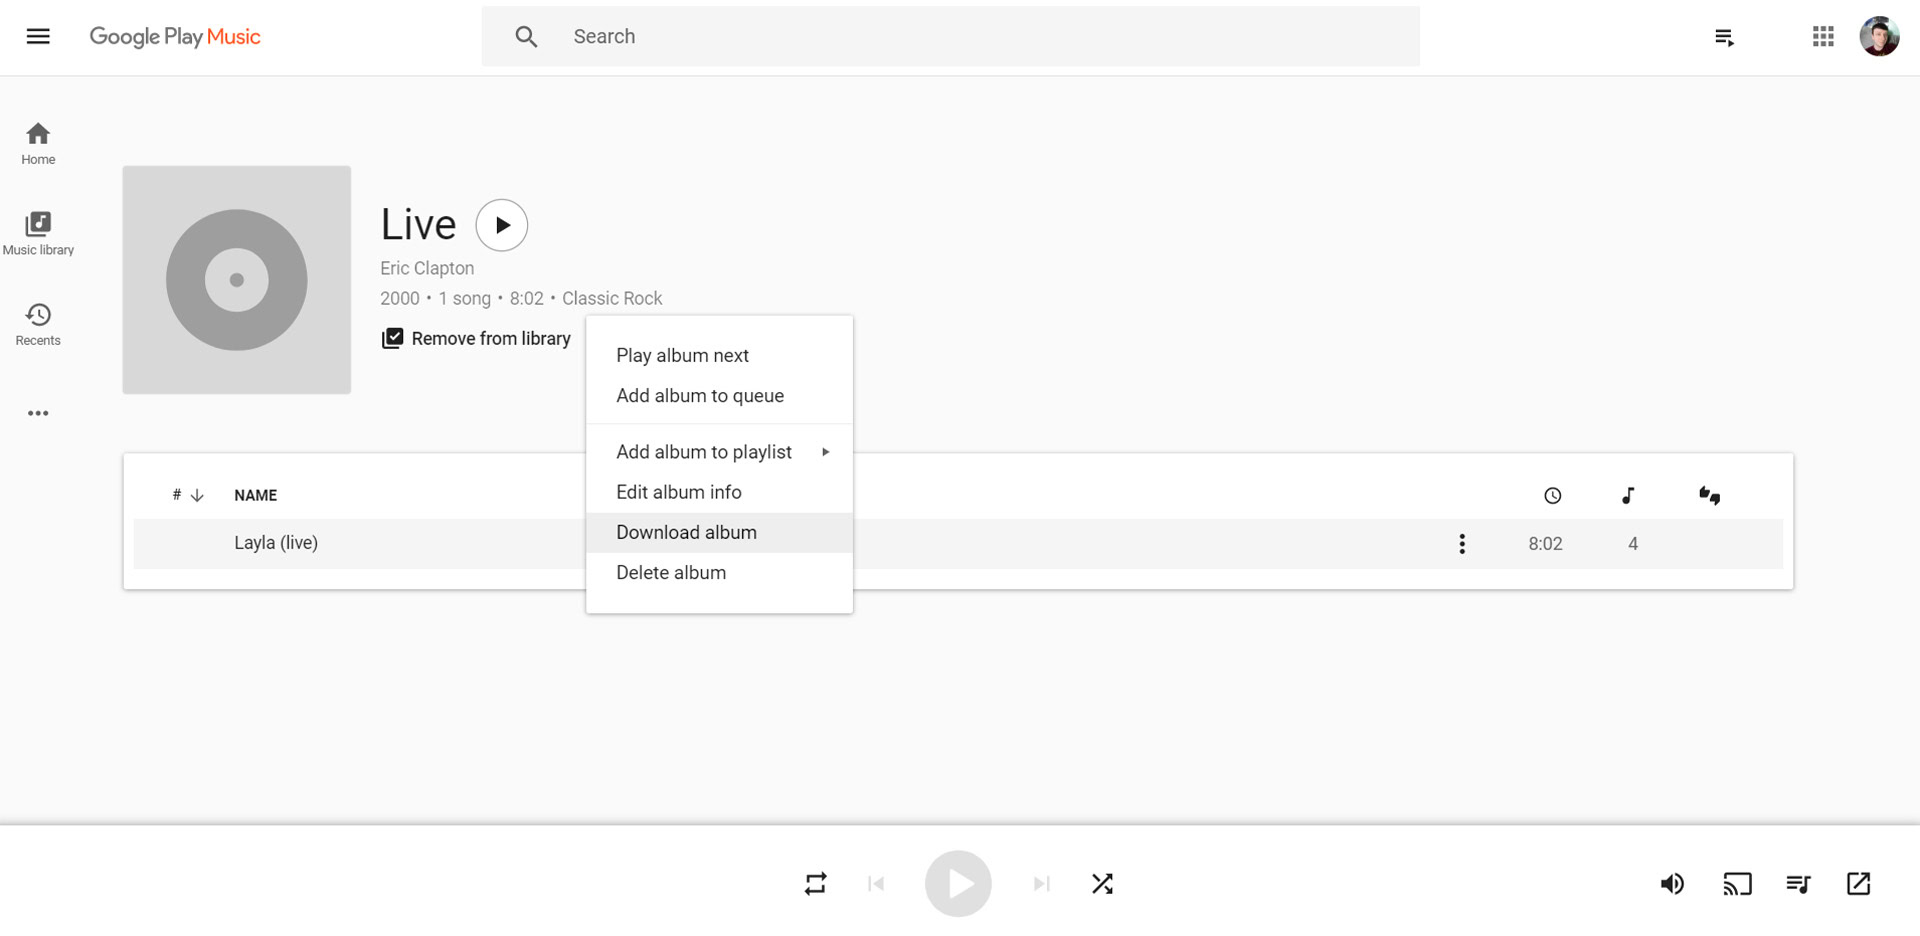Expand more sidebar options ellipsis
1920x936 pixels.
38,413
